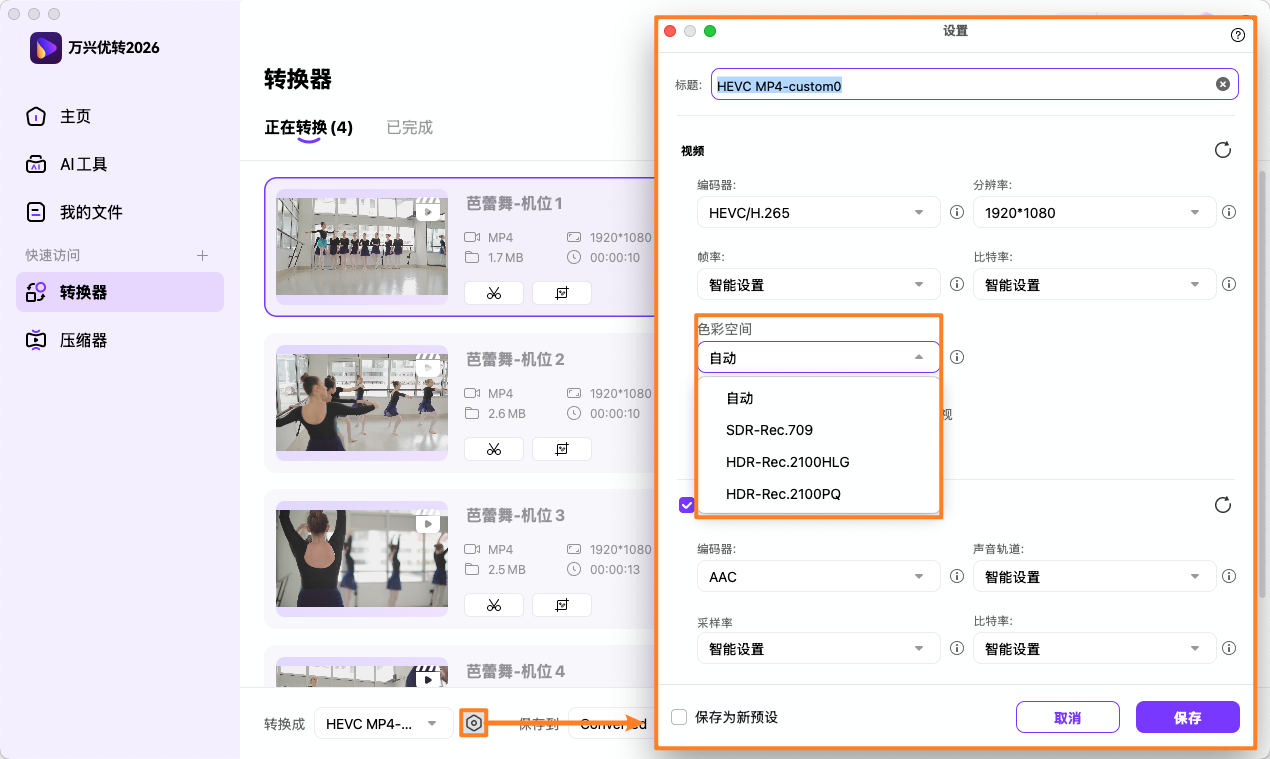Open the 采样率 dropdown
Screen dimensions: 1270x759
(x=819, y=649)
